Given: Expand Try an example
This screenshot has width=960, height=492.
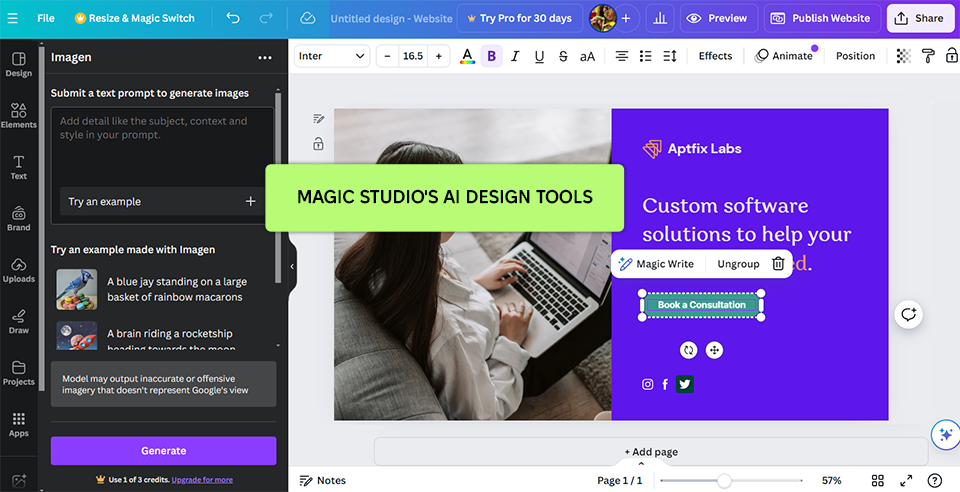Looking at the screenshot, I should pyautogui.click(x=162, y=201).
